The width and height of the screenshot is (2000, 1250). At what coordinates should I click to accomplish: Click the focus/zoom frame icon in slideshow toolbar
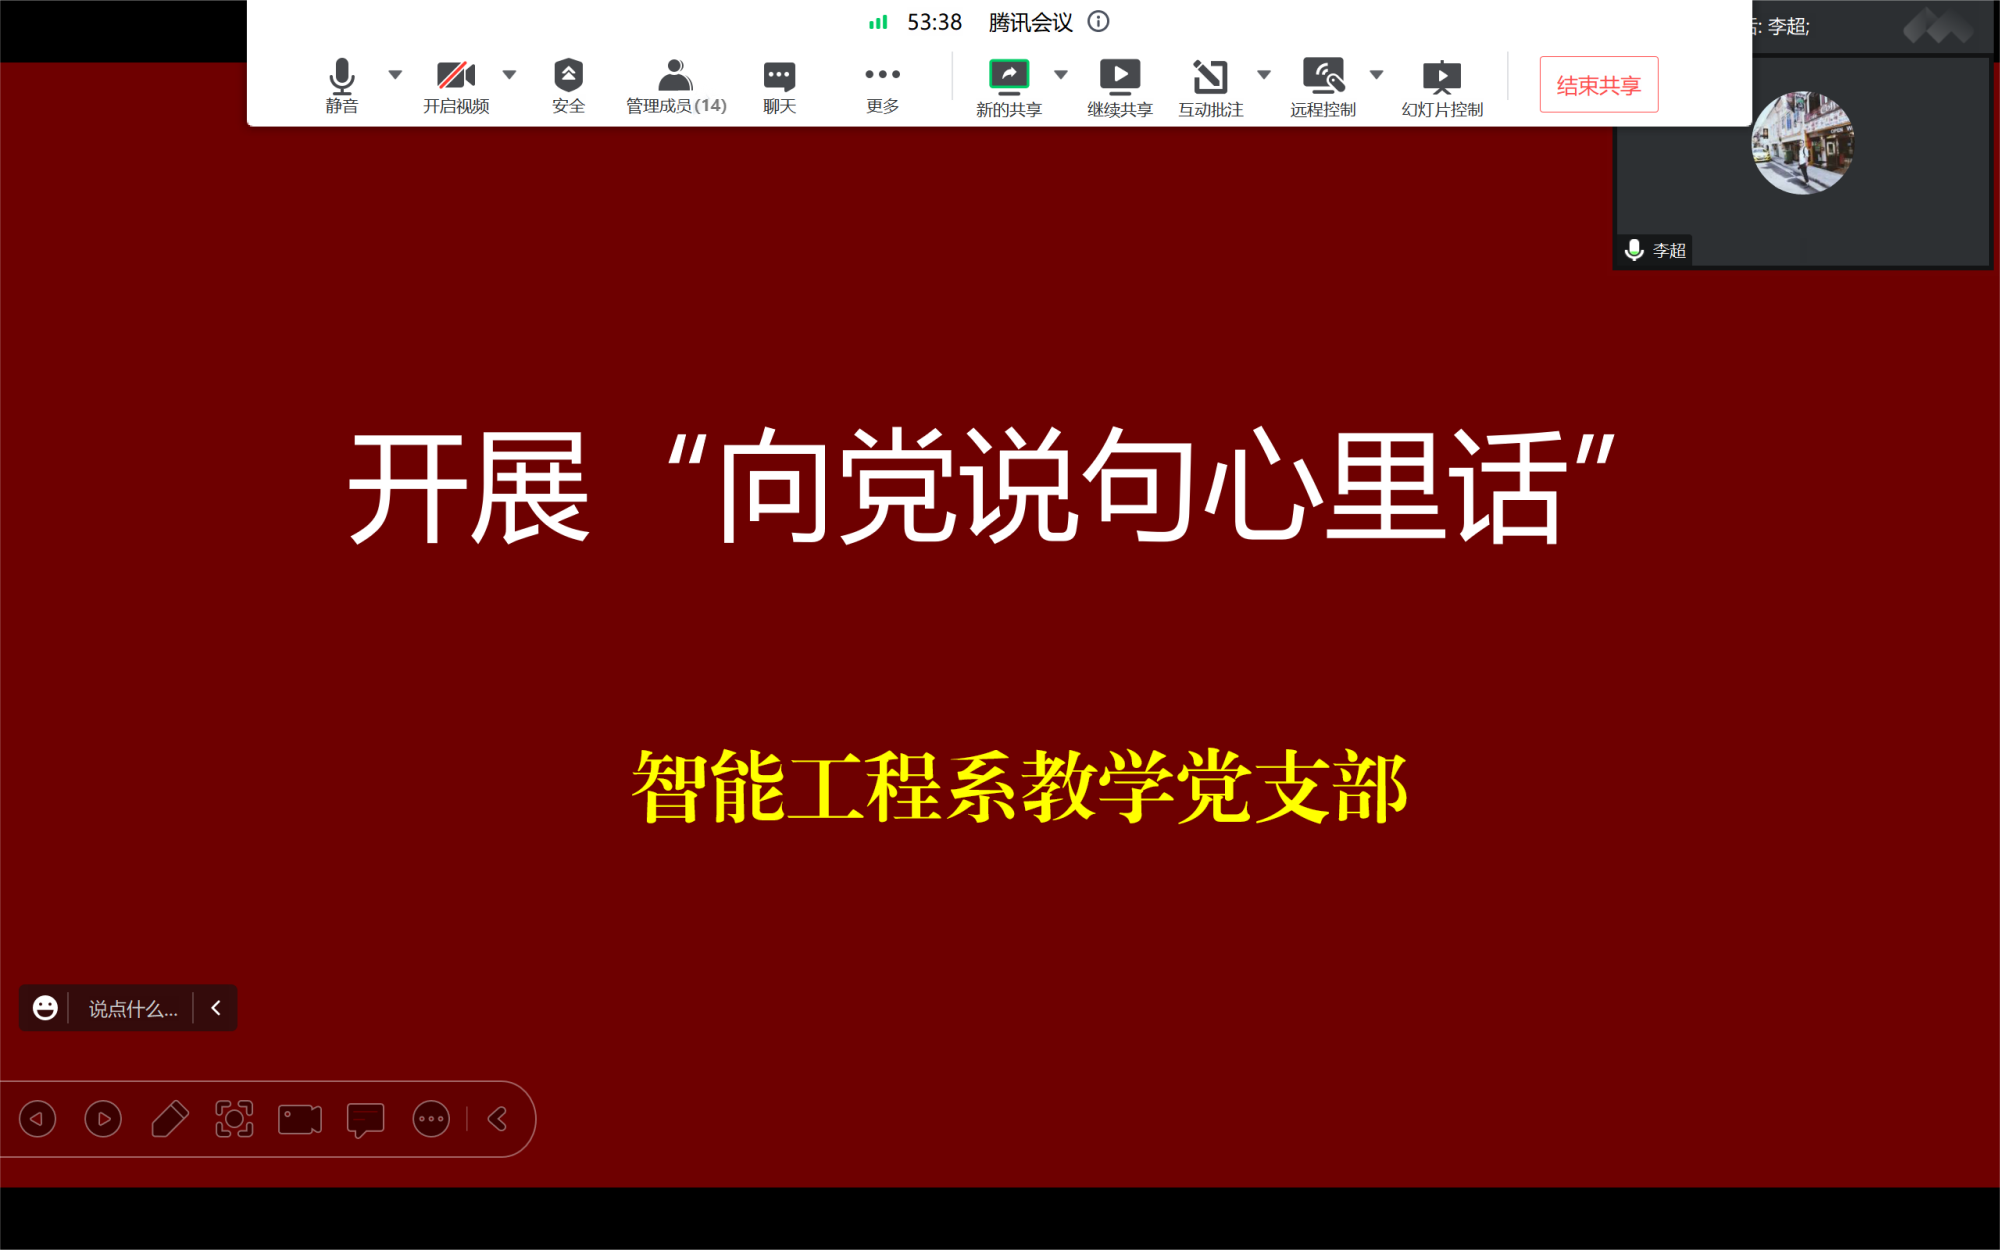pyautogui.click(x=234, y=1119)
